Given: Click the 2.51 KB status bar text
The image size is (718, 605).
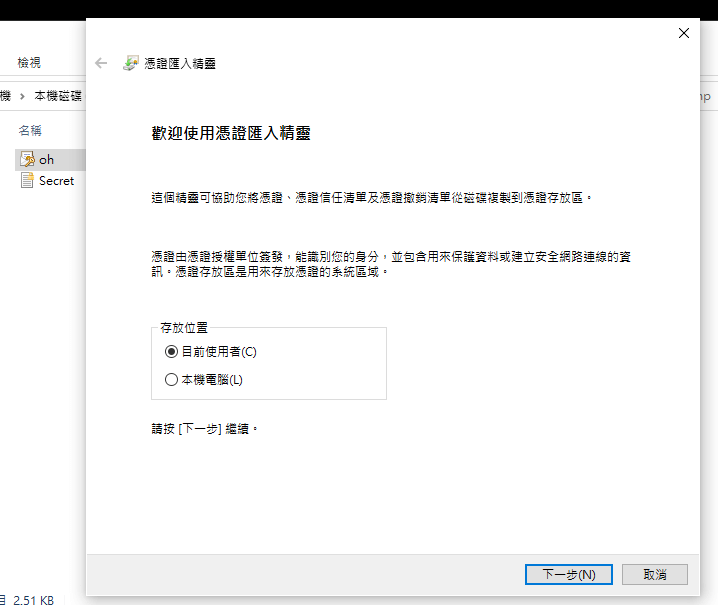Looking at the screenshot, I should pos(33,600).
